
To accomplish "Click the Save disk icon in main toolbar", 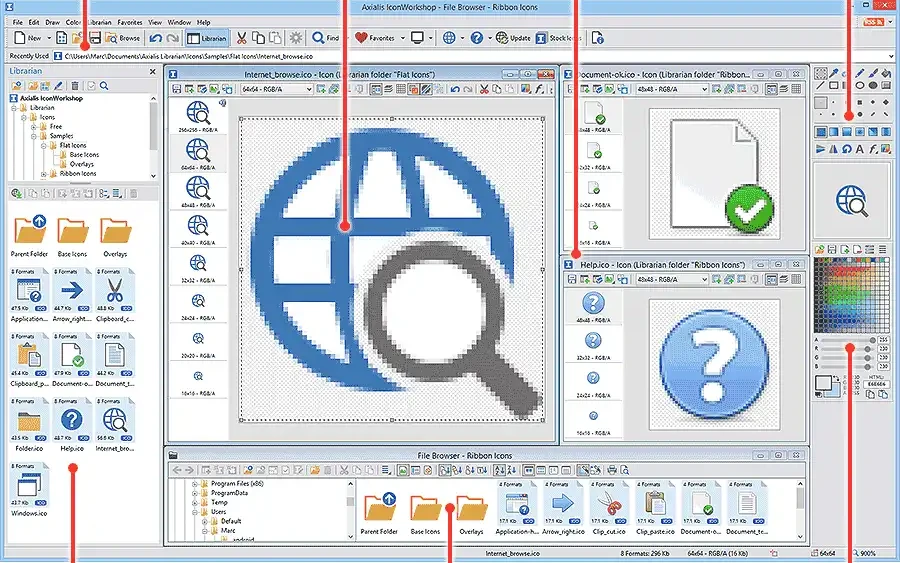I will click(95, 38).
